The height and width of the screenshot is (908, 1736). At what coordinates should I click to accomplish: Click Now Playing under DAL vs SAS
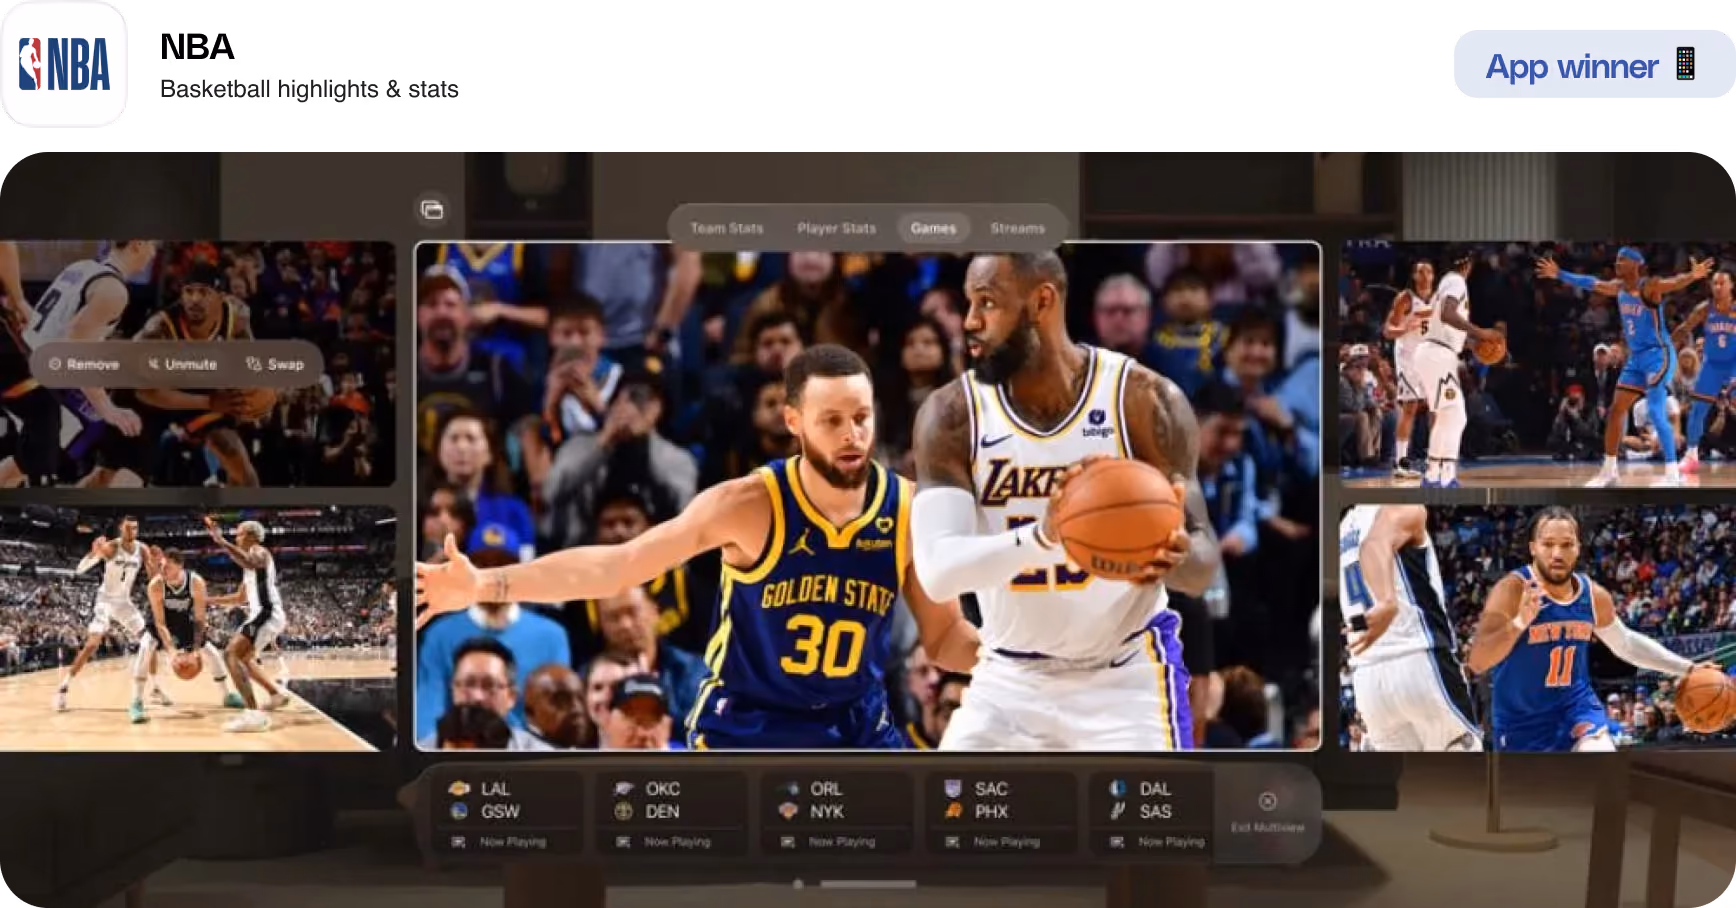[1158, 842]
